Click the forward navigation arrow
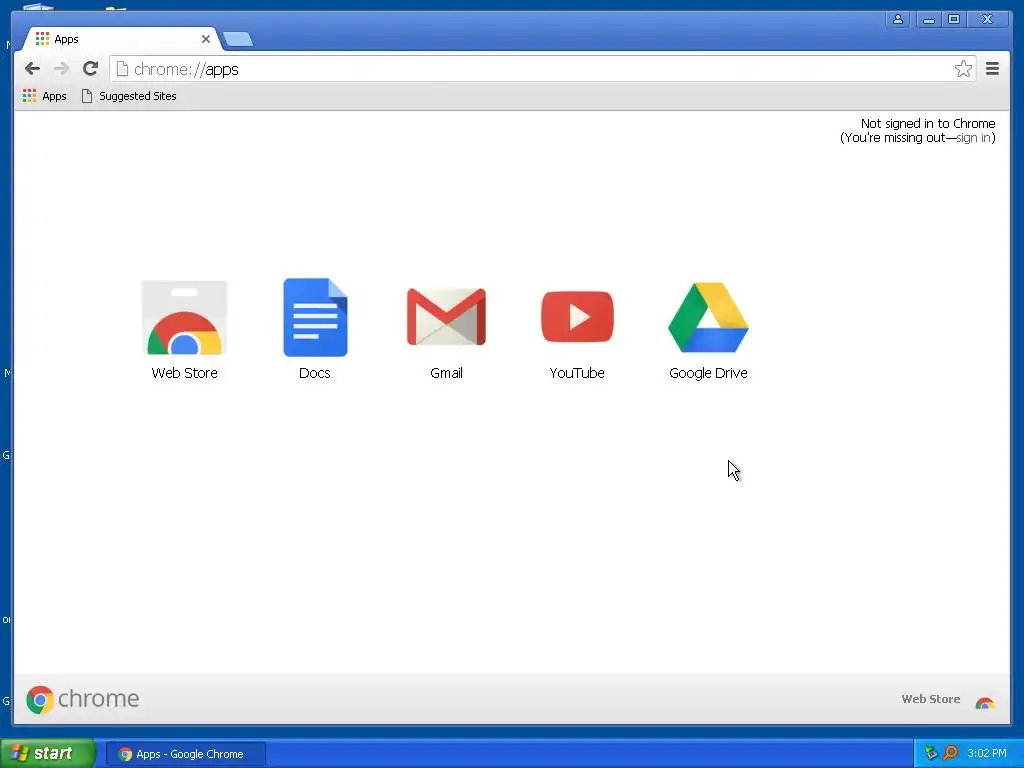 61,69
